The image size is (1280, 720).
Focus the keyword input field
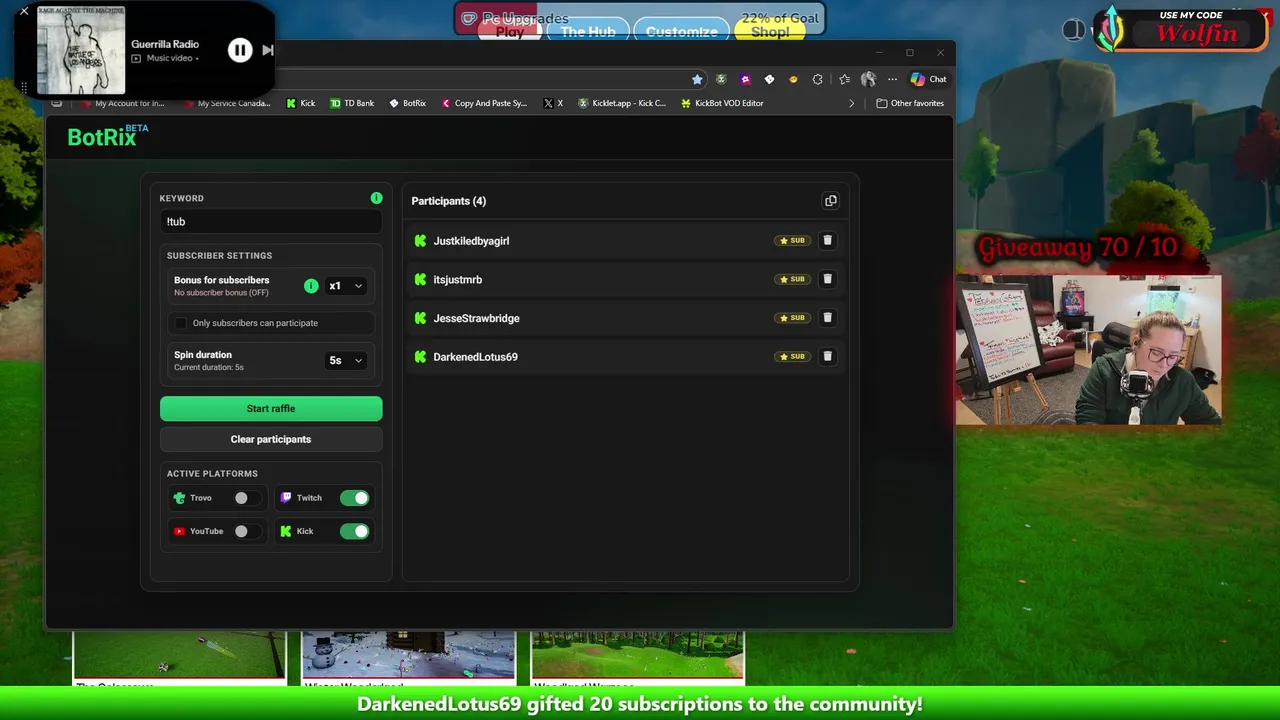coord(271,222)
